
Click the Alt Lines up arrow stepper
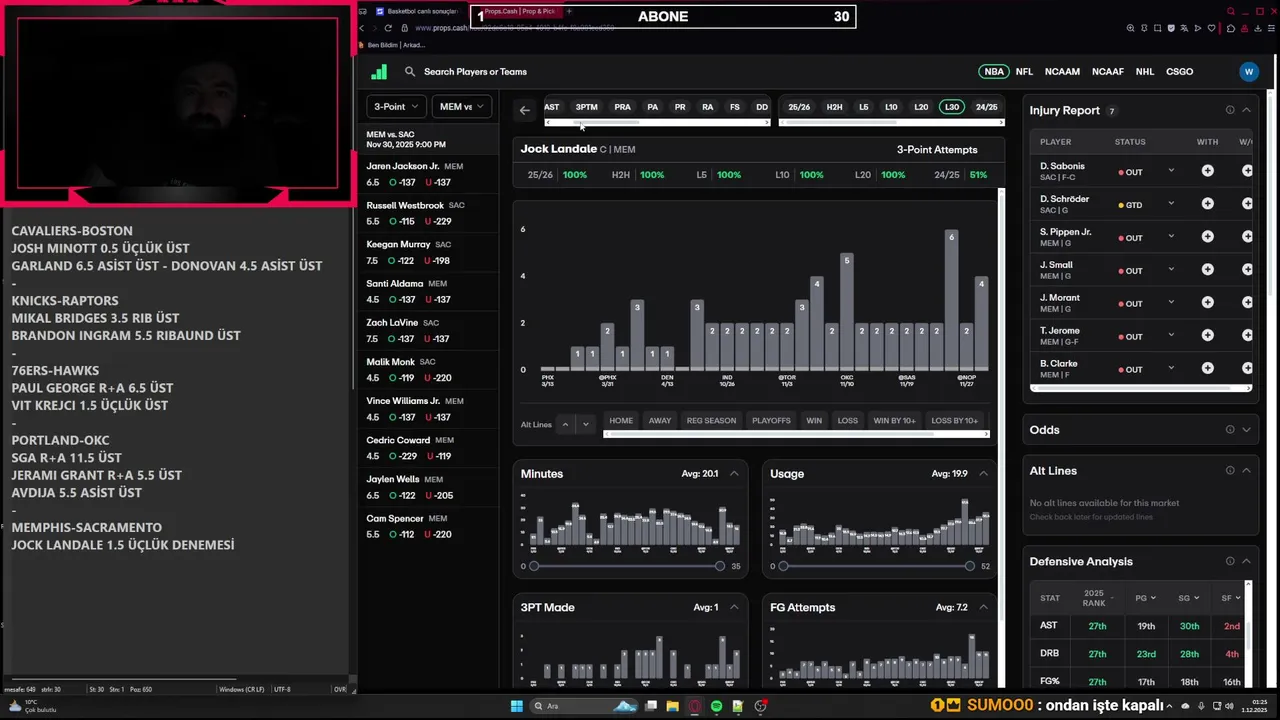coord(565,424)
